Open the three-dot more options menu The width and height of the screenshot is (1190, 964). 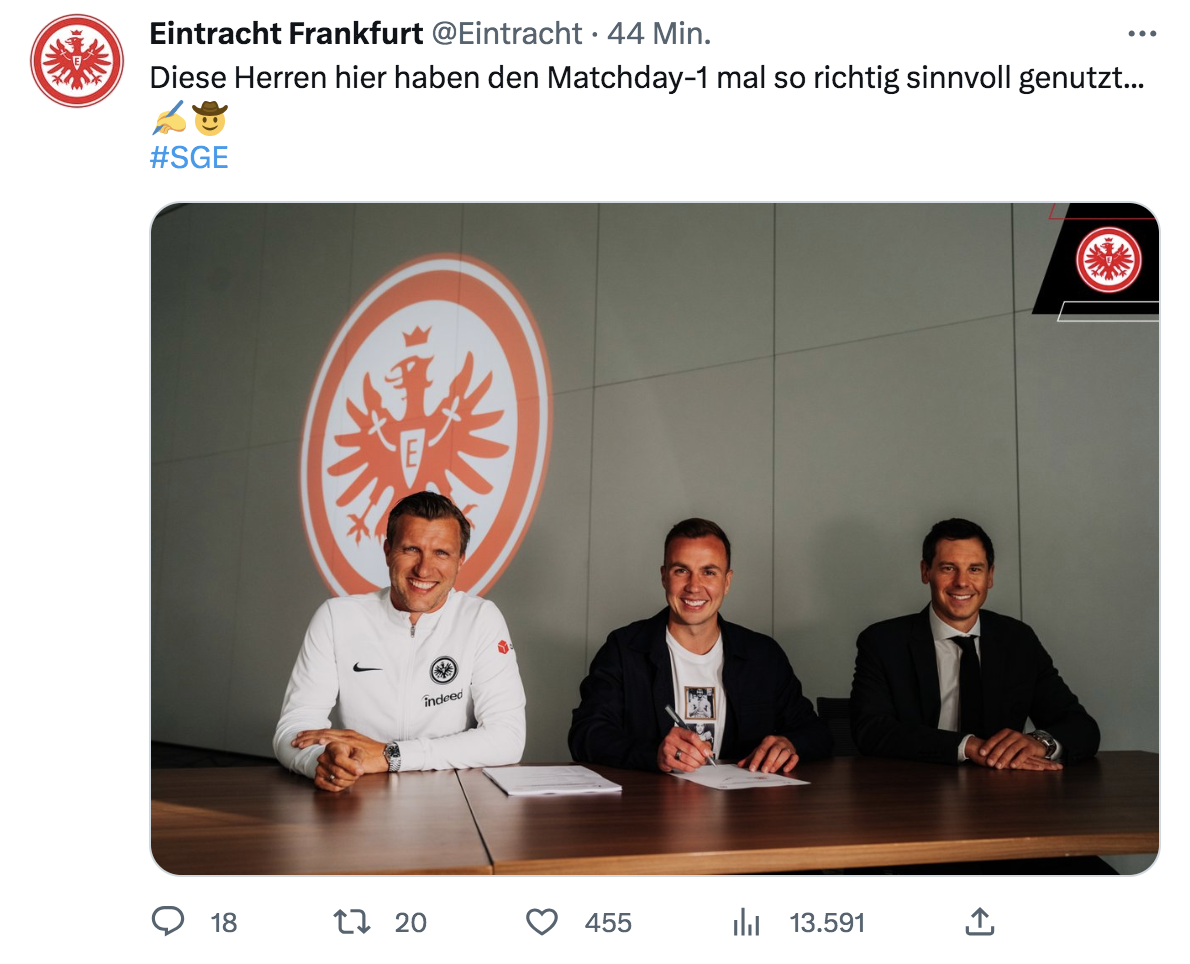pyautogui.click(x=1141, y=34)
